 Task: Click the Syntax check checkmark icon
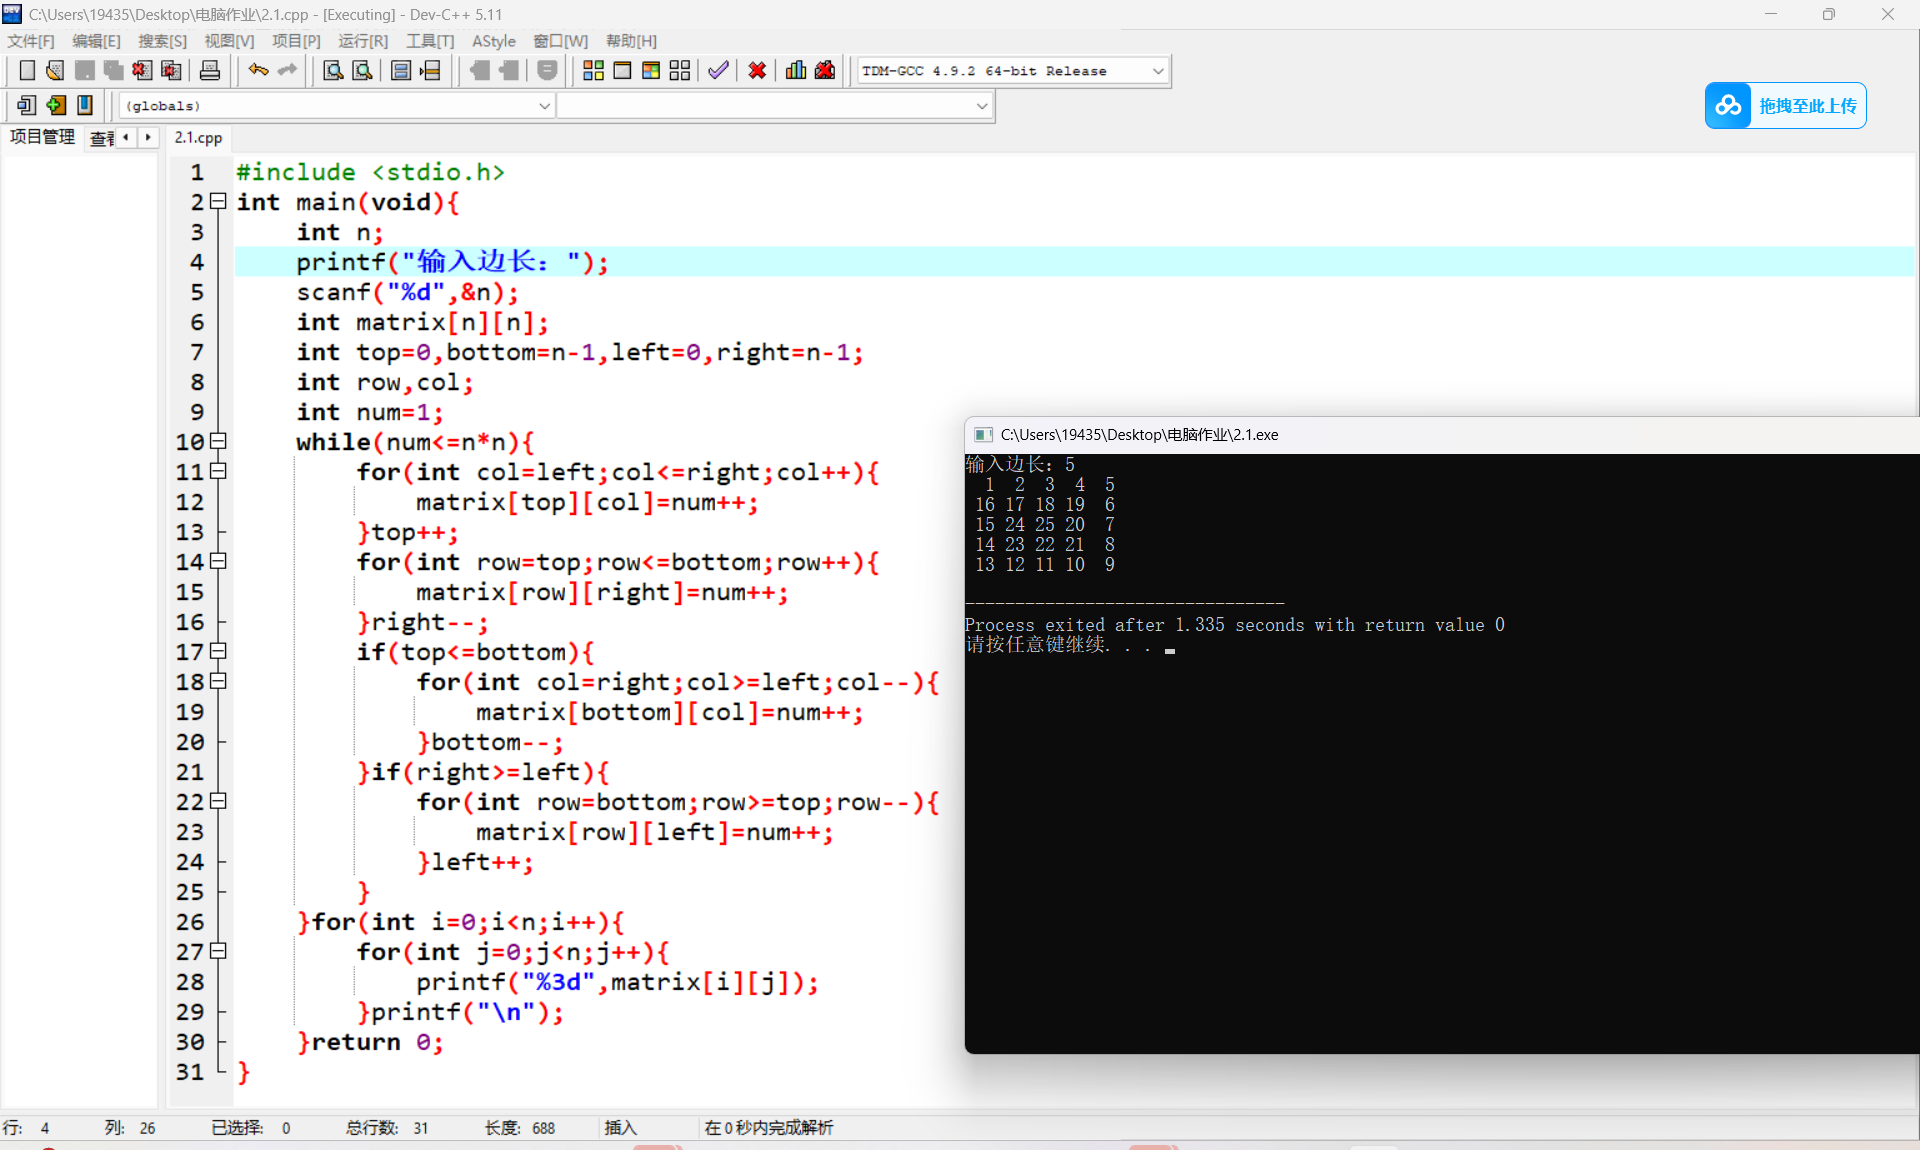718,71
